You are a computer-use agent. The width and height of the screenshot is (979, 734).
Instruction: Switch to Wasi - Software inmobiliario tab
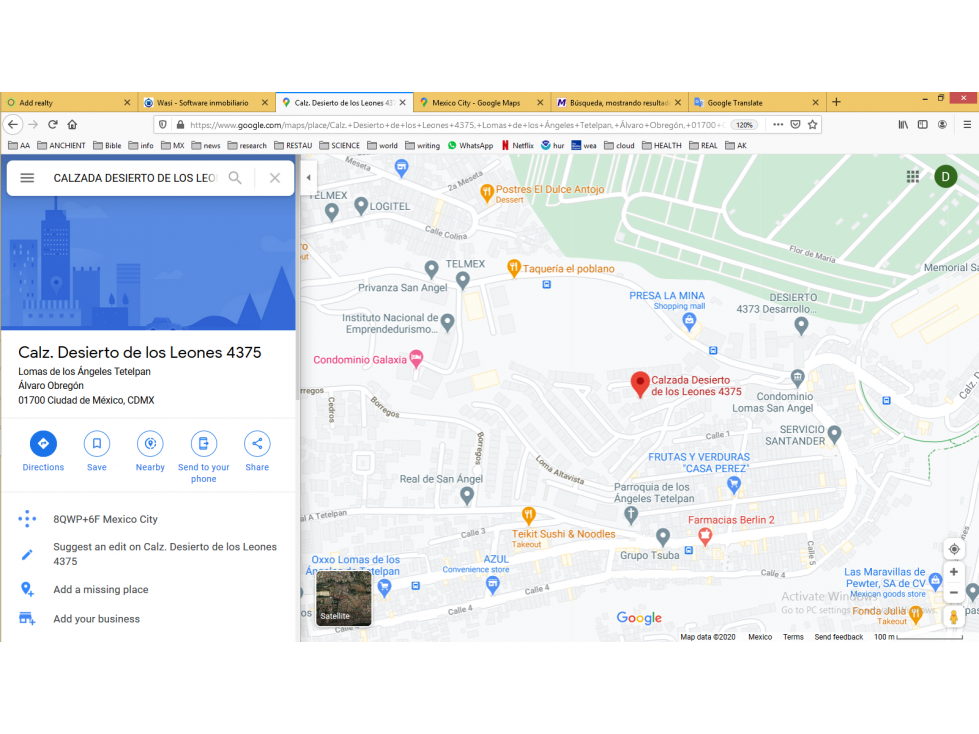click(x=206, y=102)
